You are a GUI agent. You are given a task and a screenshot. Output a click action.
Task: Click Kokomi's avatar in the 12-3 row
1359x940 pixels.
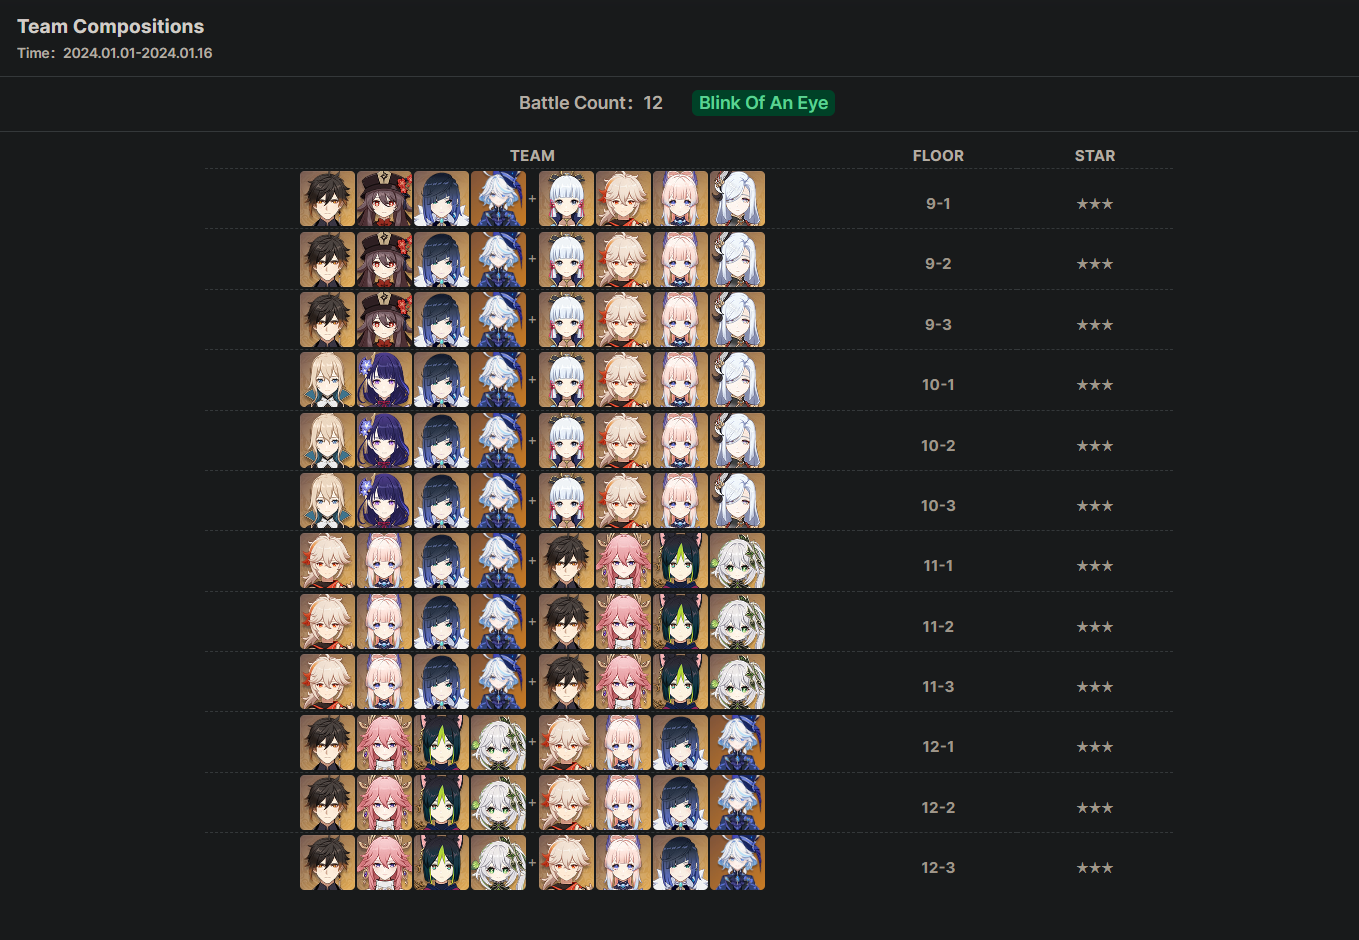[623, 863]
